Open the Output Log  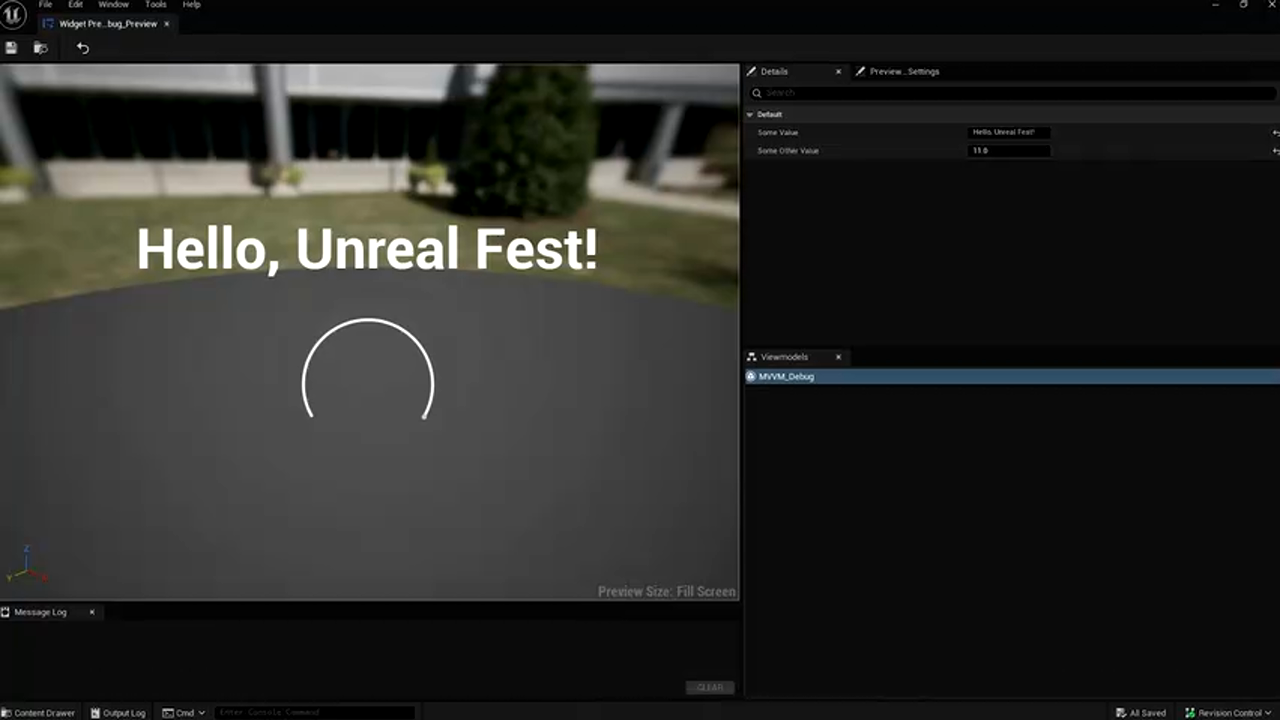pos(118,713)
